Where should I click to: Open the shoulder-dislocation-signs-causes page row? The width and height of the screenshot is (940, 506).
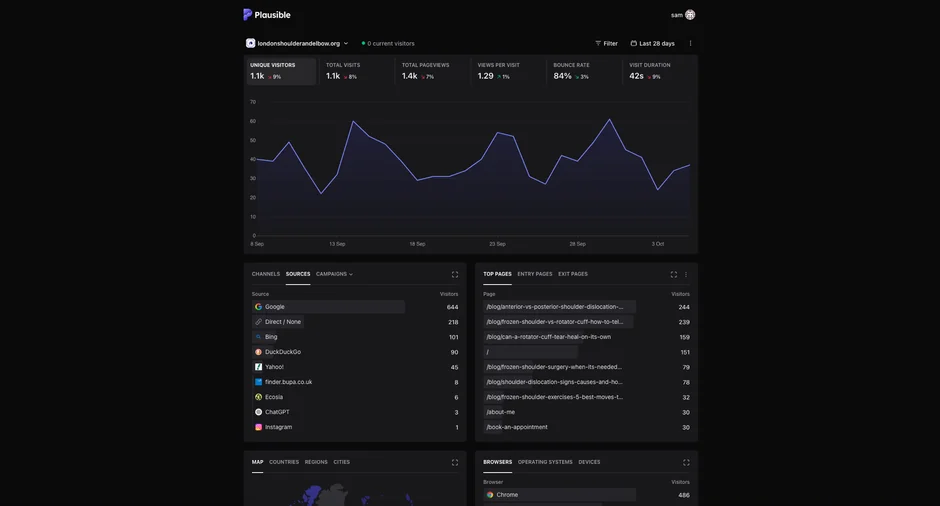pos(586,382)
